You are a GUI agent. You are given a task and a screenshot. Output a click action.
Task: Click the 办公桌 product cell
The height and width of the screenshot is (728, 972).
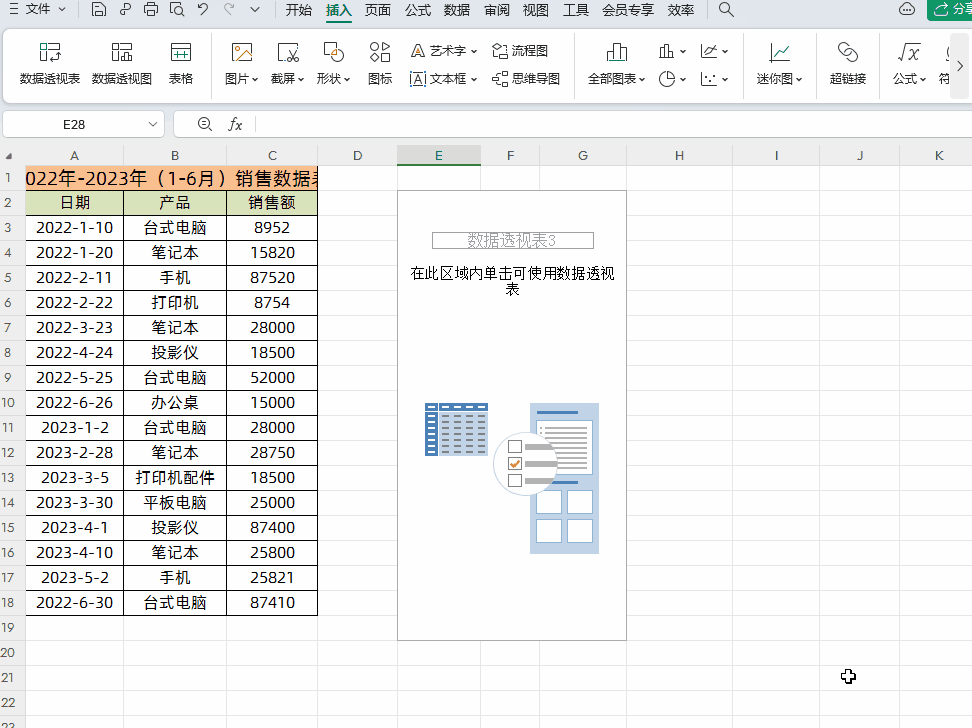(175, 402)
